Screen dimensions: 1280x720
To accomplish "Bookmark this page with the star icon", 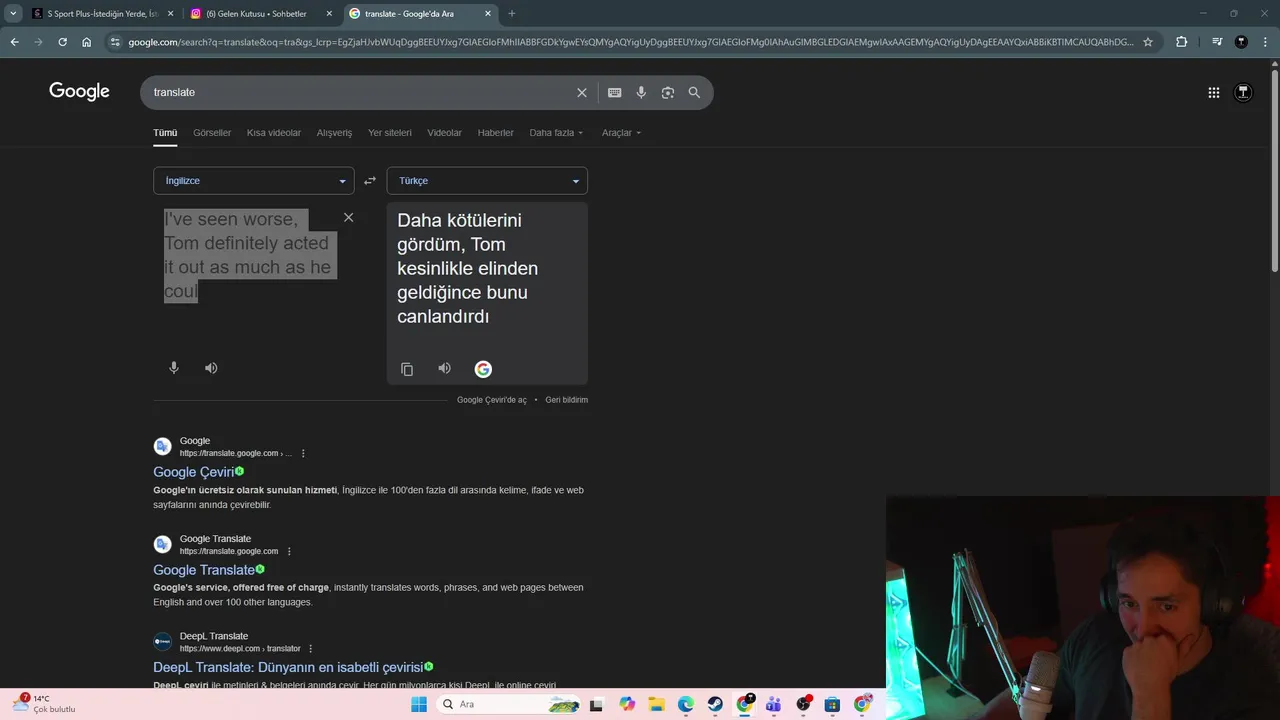I will [1148, 42].
